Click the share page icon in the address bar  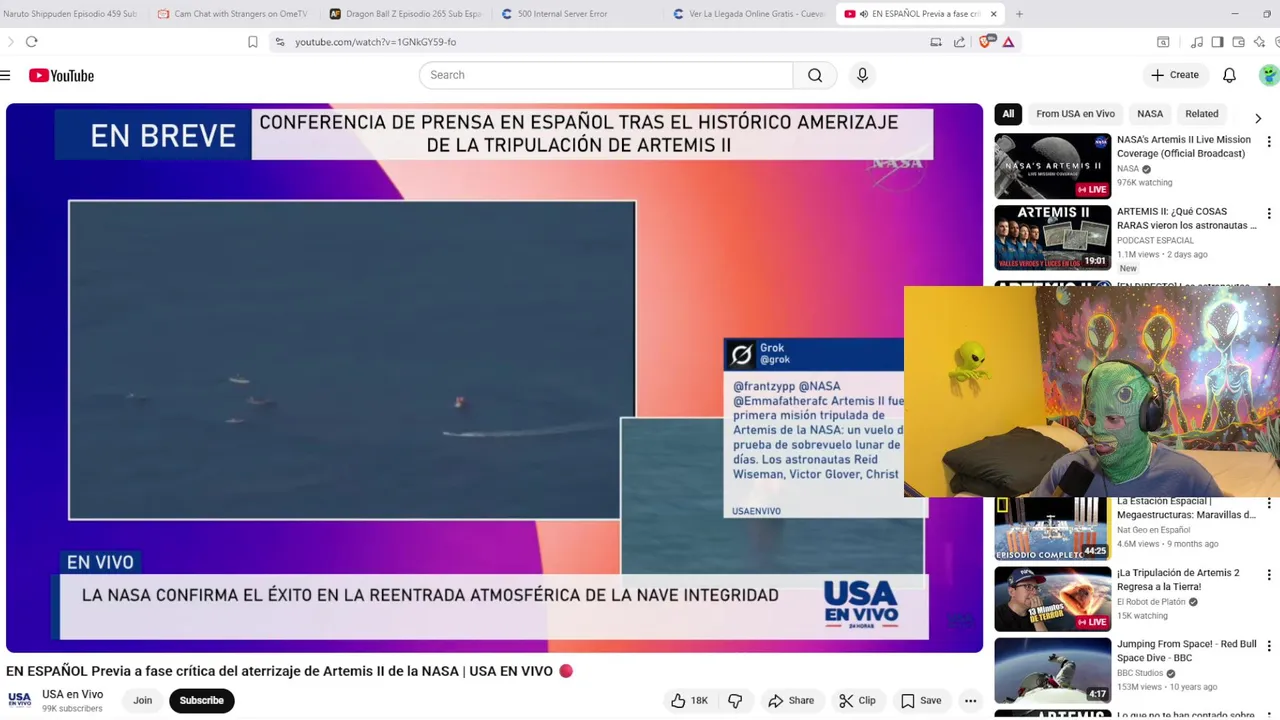point(960,42)
